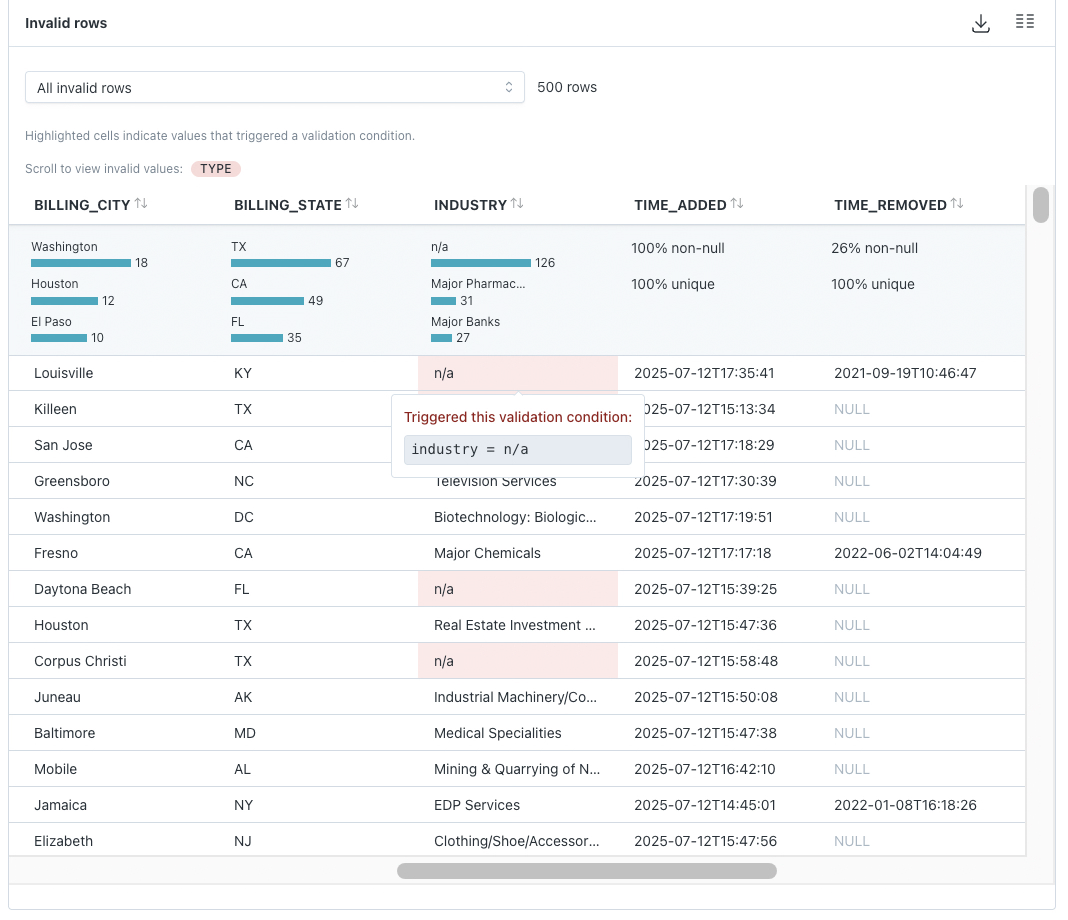Sort by BILLING_CITY arrows icon
The height and width of the screenshot is (920, 1068).
point(141,204)
